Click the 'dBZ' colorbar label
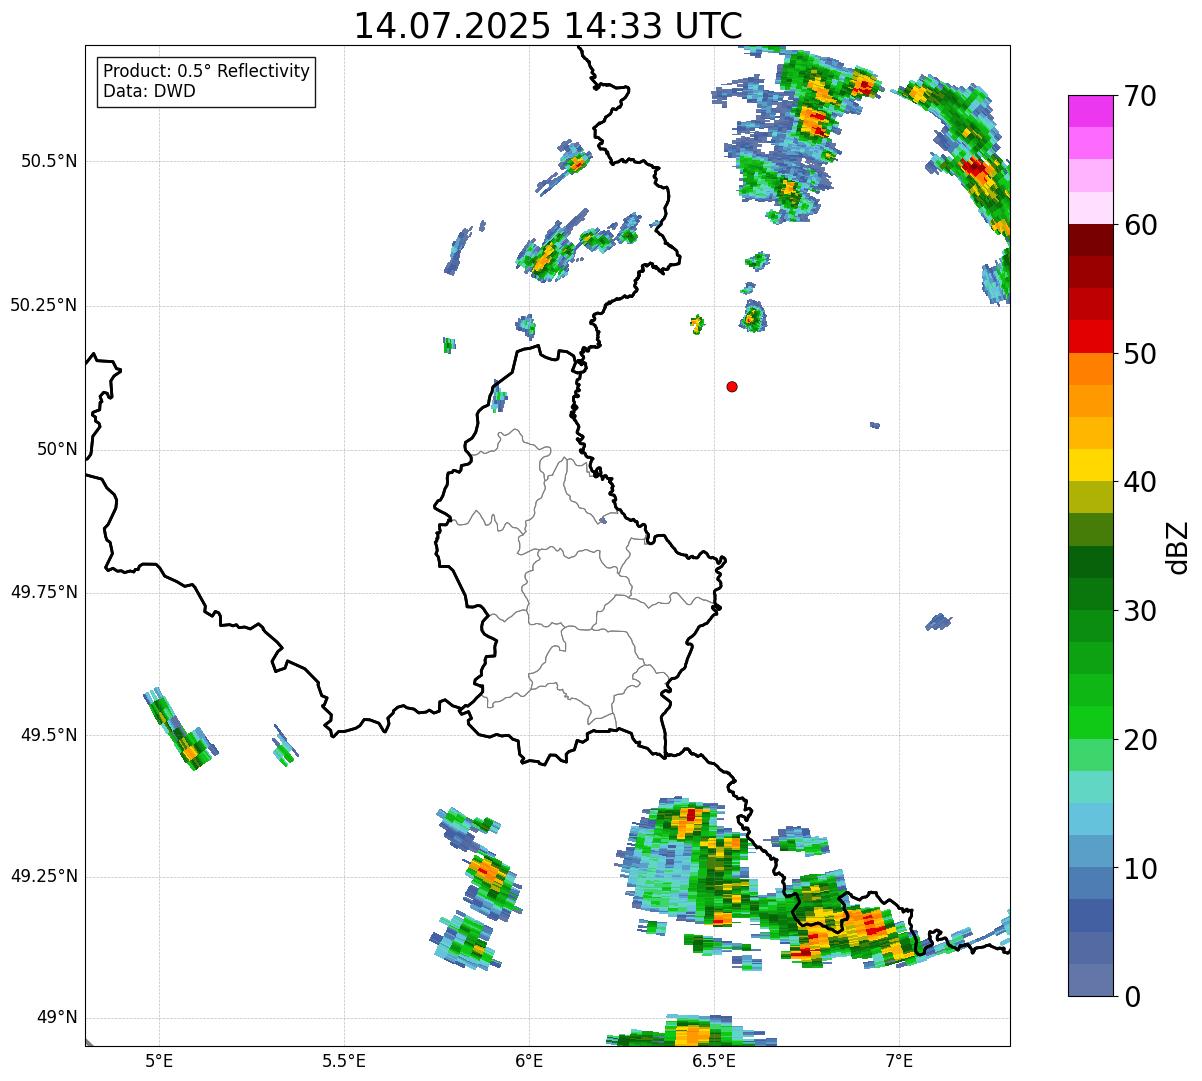This screenshot has width=1202, height=1081. point(1177,546)
